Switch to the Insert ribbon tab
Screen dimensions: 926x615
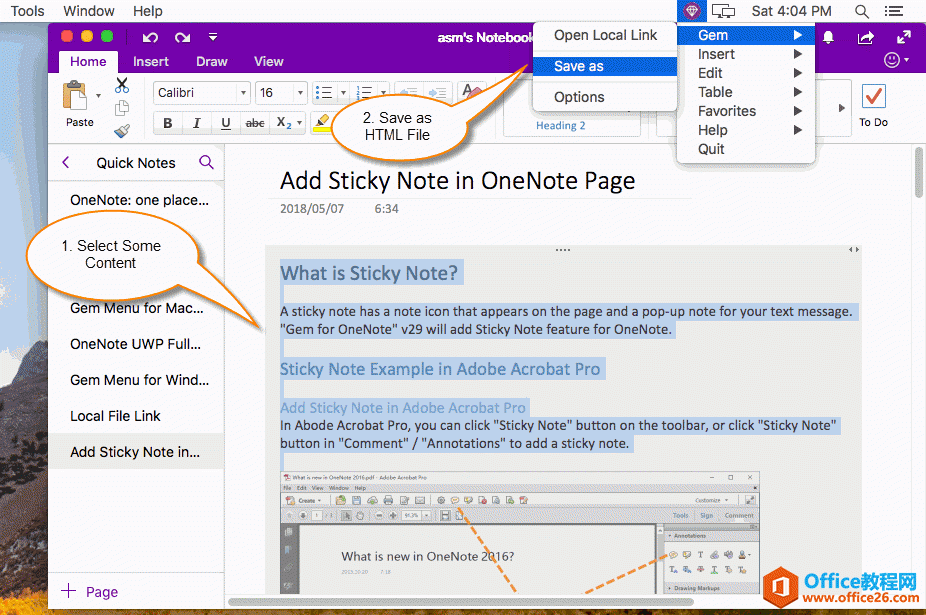coord(150,61)
